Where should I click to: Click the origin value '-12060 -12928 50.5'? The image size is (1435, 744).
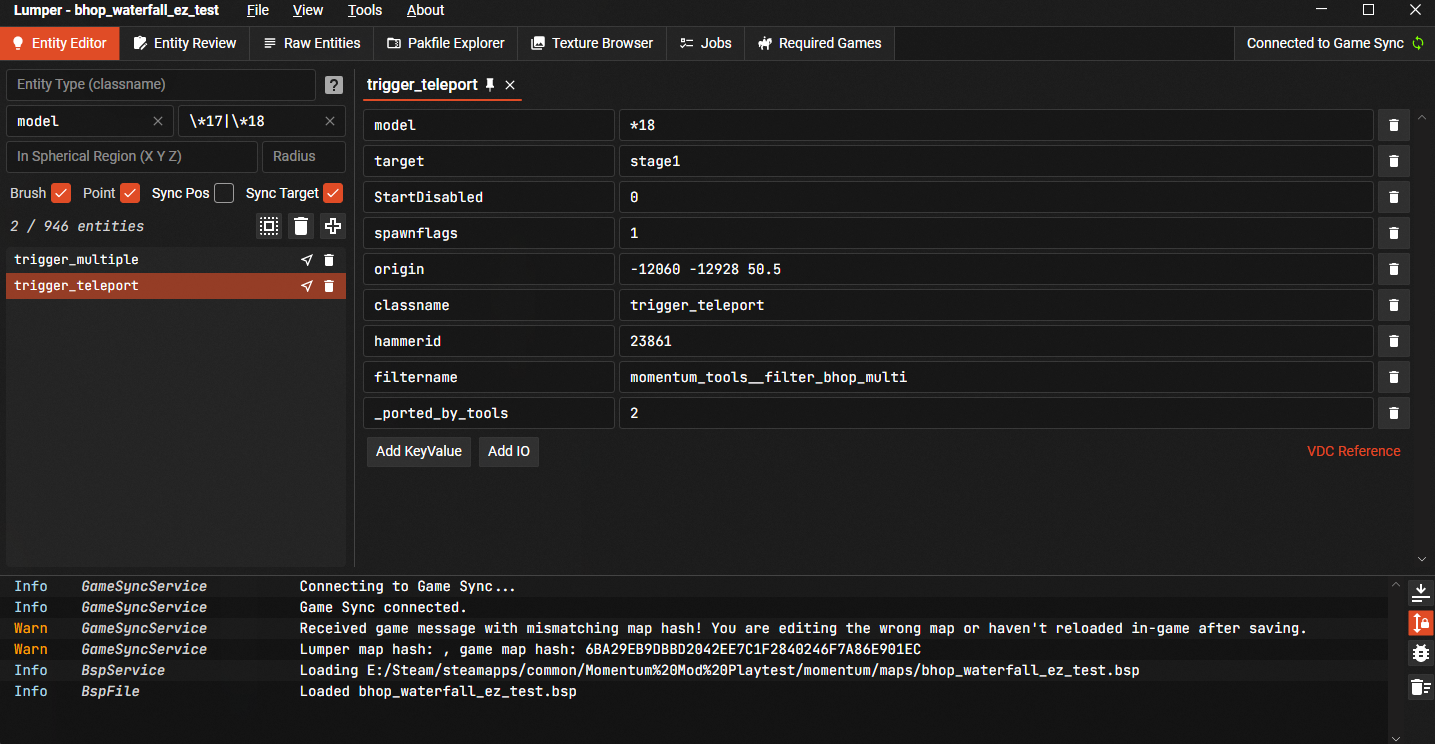[996, 269]
